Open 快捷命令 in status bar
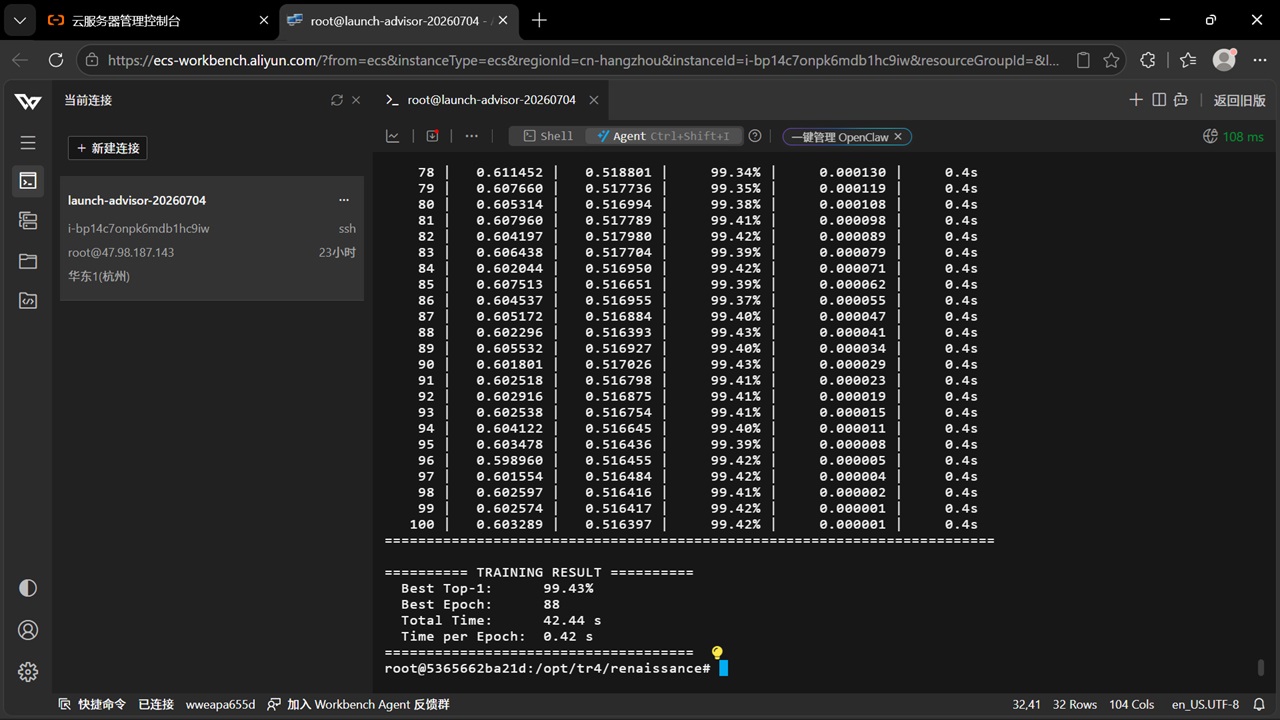1280x720 pixels. tap(93, 704)
